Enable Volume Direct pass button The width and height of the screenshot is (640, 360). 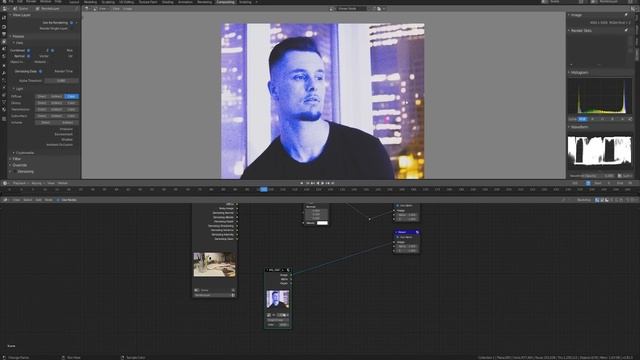(x=45, y=122)
